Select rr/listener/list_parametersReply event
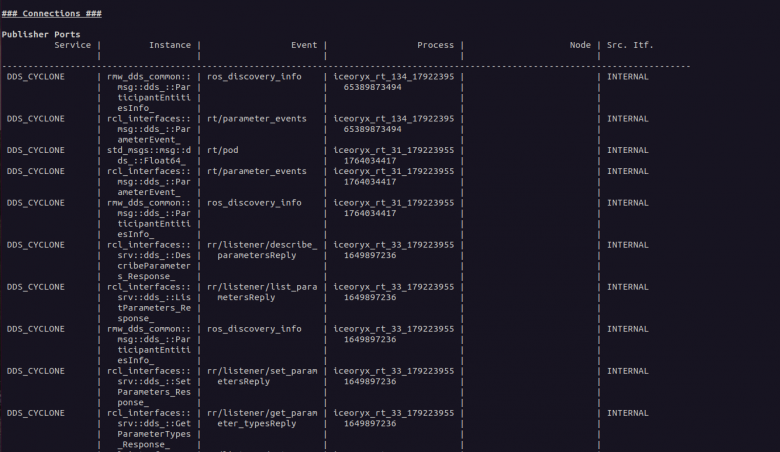The image size is (780, 452). coord(262,292)
